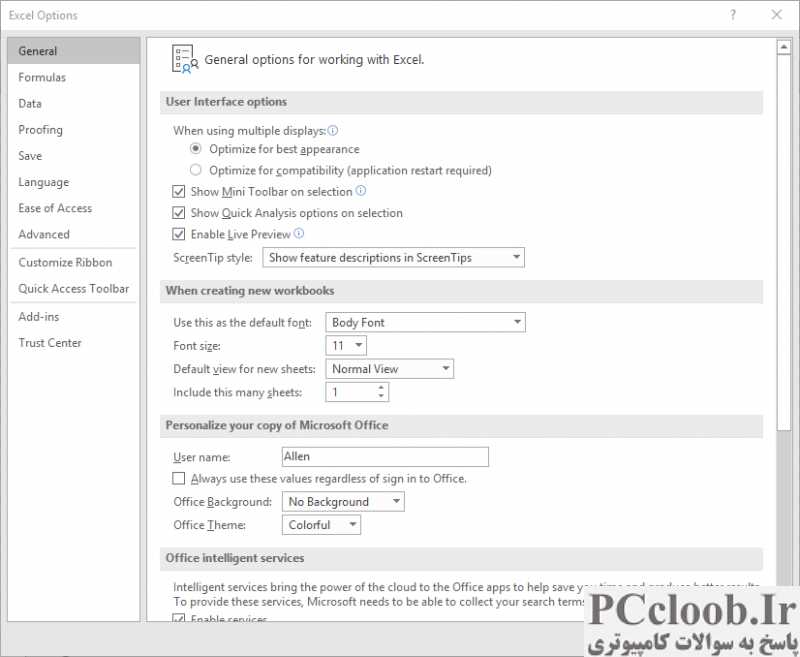Open the Trust Center category

(74, 343)
